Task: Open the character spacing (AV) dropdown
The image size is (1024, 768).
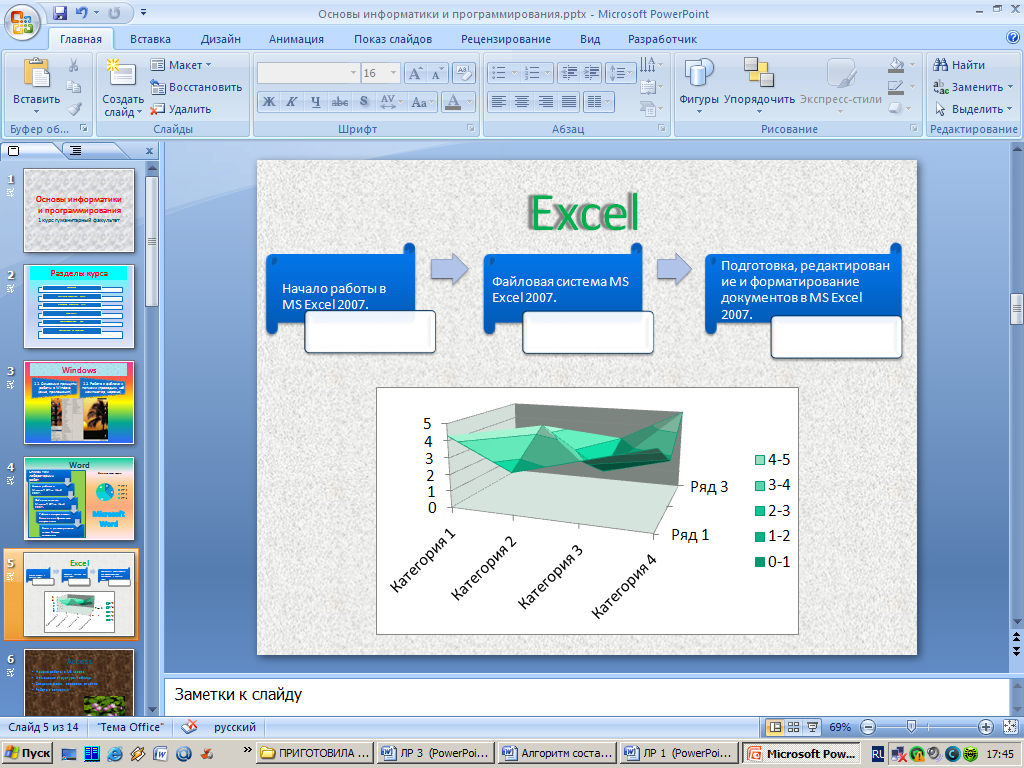Action: point(391,102)
